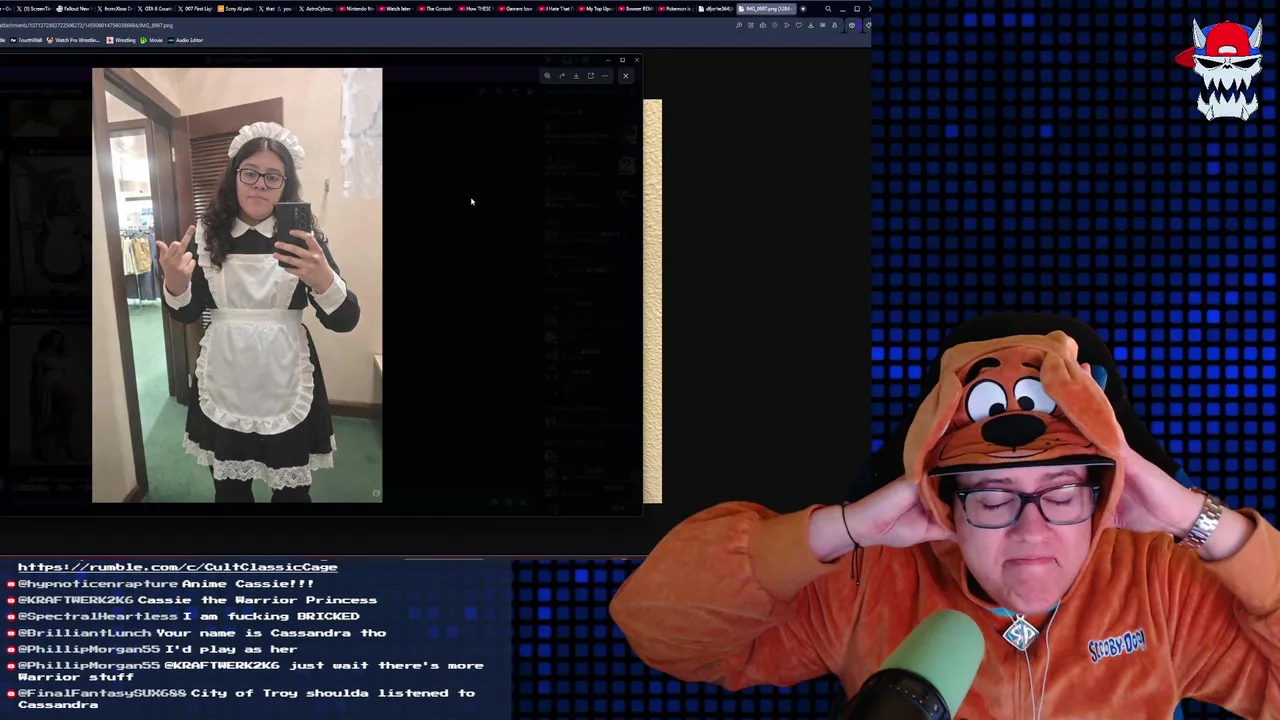Switch to the AstroCyborg tab
1280x720 pixels.
[x=316, y=9]
